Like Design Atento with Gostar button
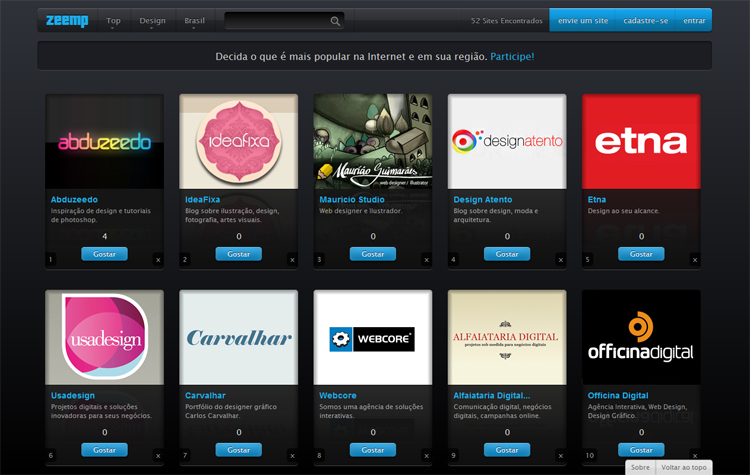The height and width of the screenshot is (475, 750). pos(507,254)
